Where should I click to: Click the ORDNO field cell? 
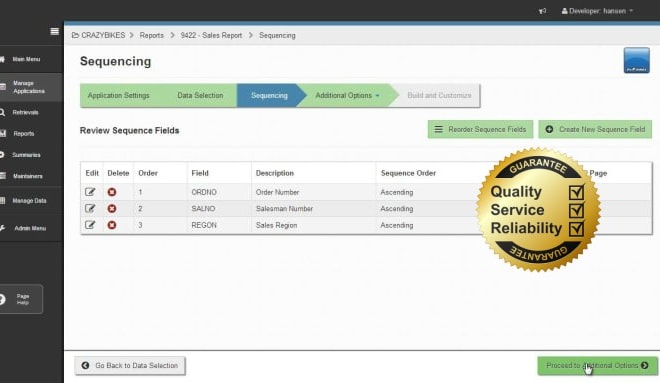coord(204,192)
